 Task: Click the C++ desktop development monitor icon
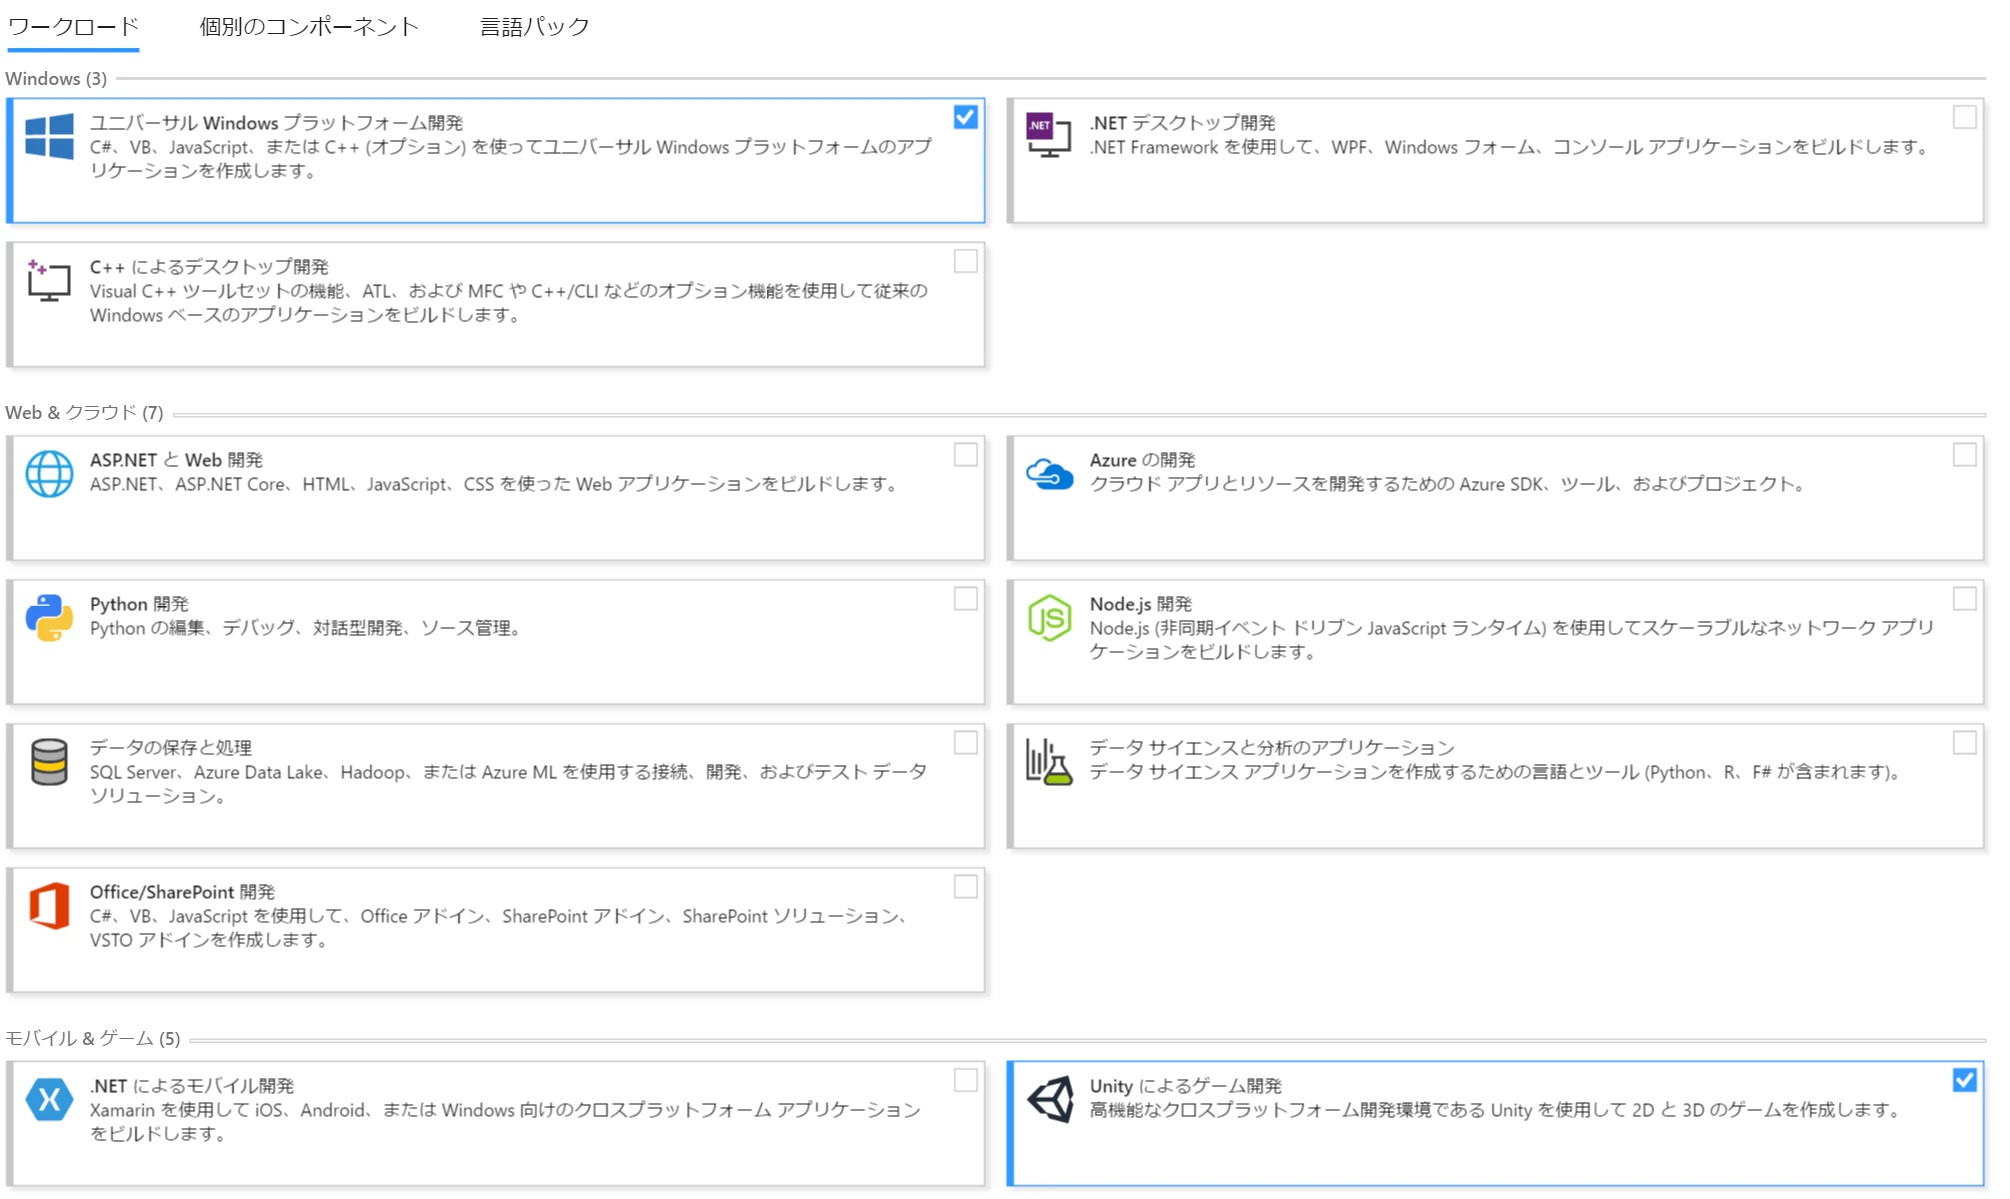click(49, 281)
